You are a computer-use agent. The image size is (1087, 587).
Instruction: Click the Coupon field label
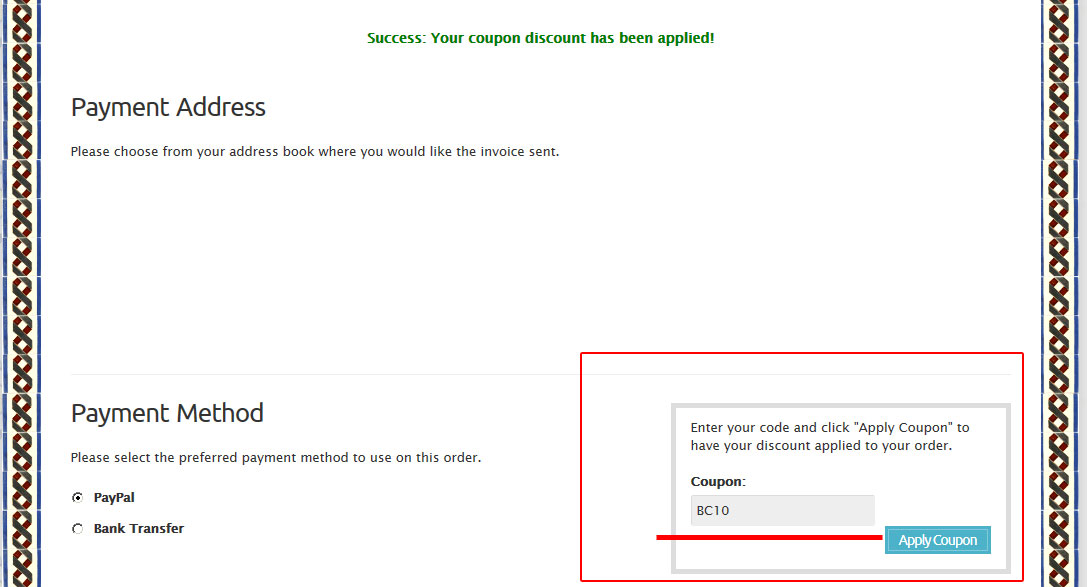(x=718, y=482)
